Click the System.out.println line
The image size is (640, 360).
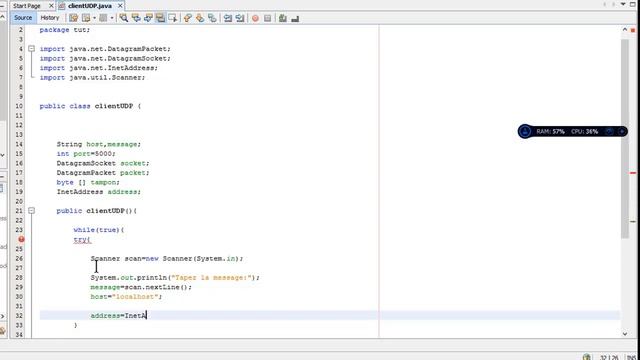175,278
